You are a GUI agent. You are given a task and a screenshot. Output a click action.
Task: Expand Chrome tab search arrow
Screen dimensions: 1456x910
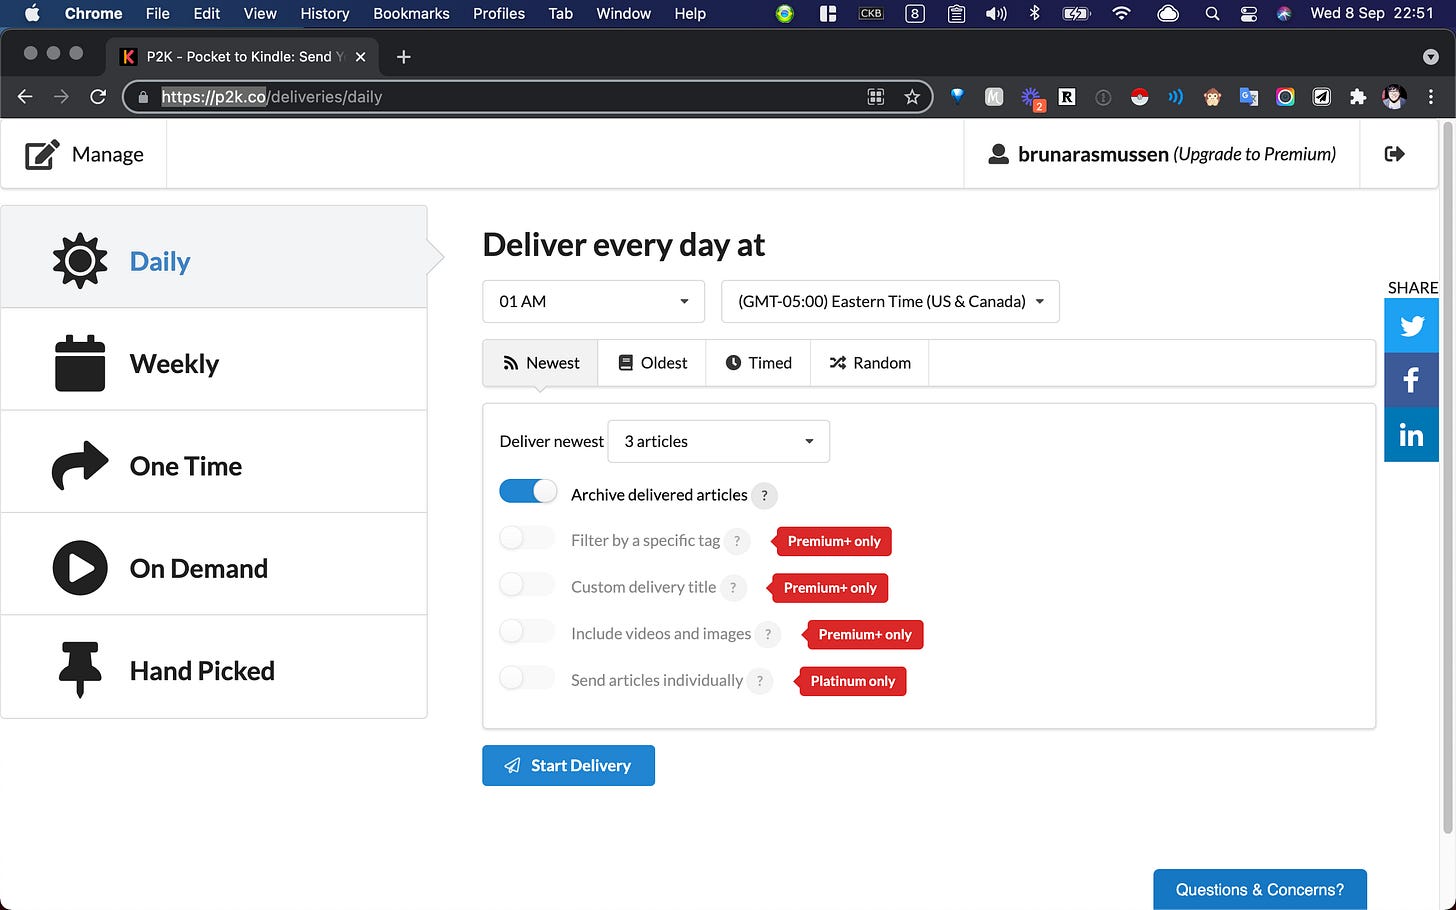1430,57
